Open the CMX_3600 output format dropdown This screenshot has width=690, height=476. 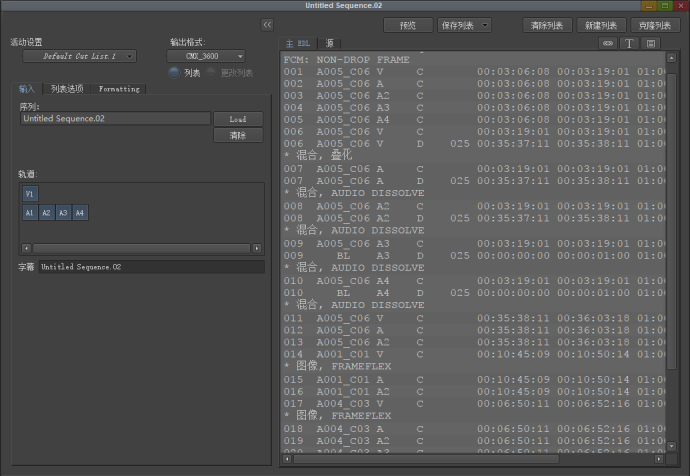[206, 57]
